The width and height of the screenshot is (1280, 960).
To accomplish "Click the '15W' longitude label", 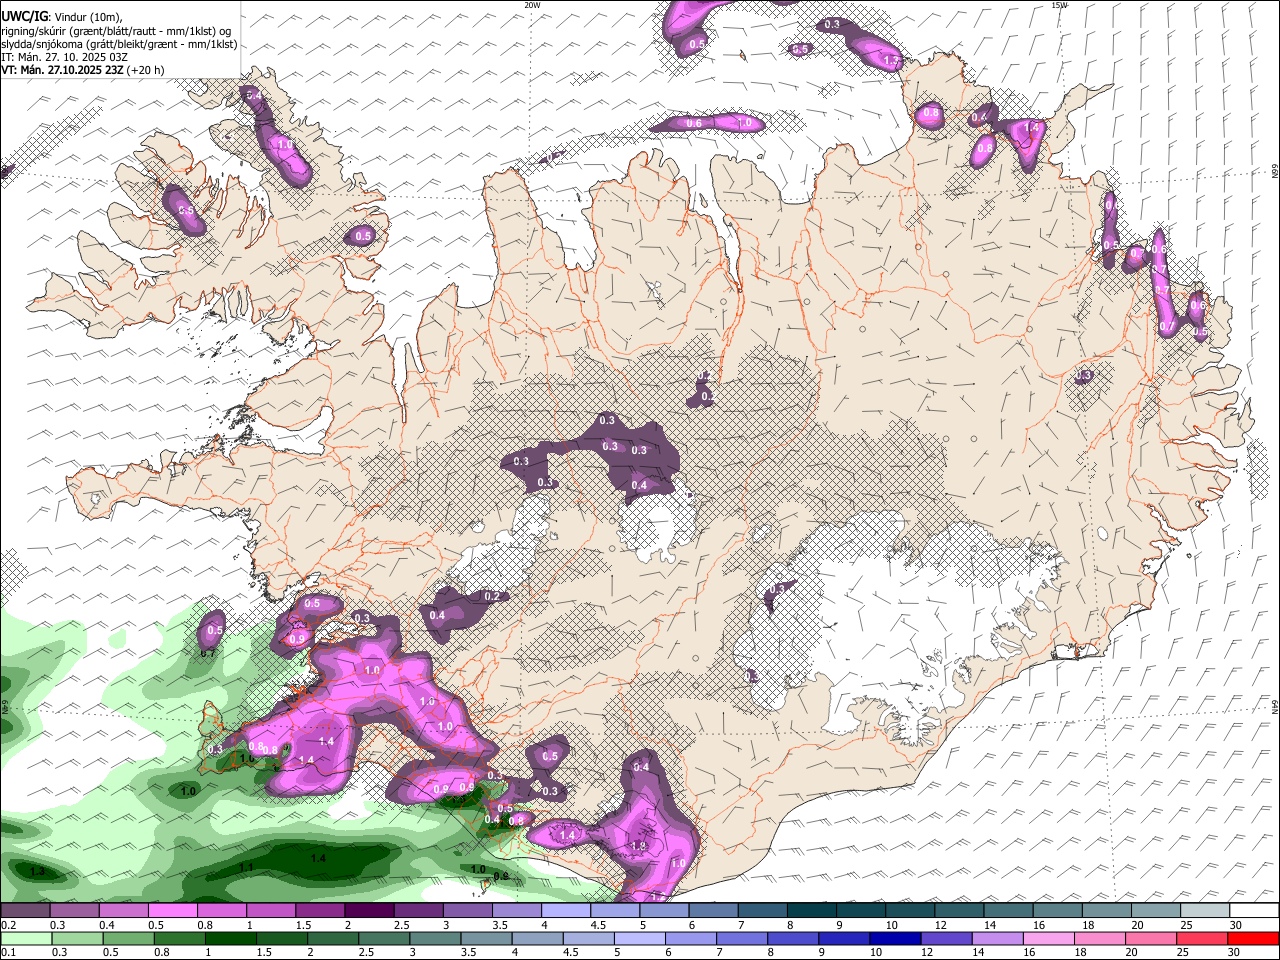I will tap(1061, 5).
